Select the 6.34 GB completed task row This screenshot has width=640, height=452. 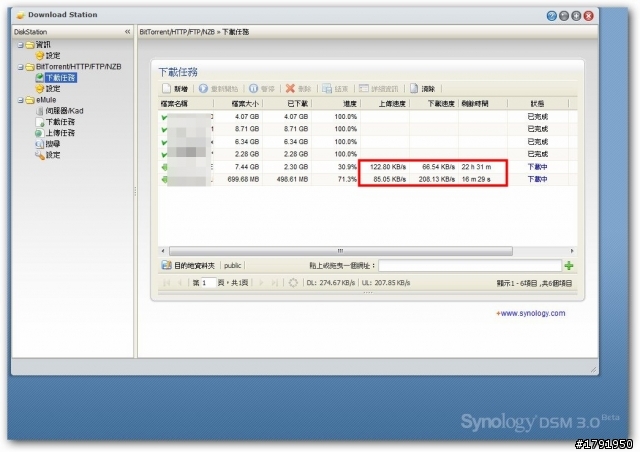[367, 142]
